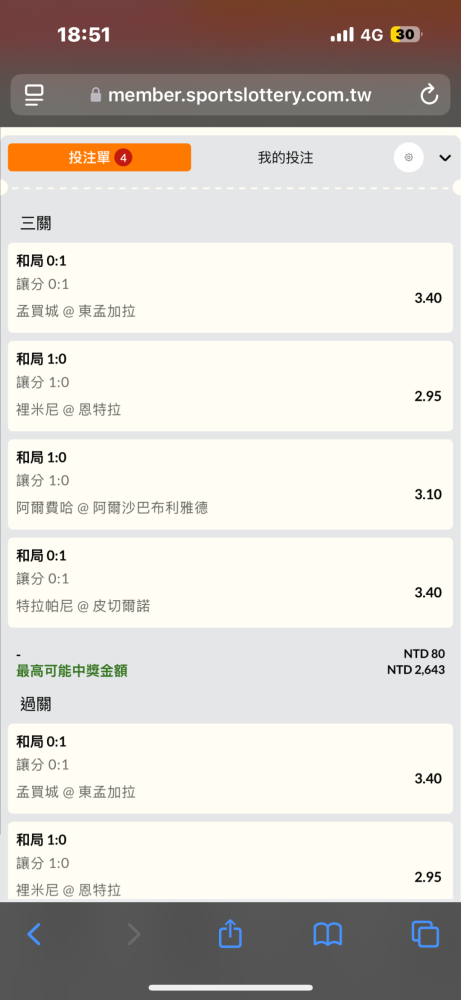
Task: Tap the 三關 section header
Action: pos(36,223)
